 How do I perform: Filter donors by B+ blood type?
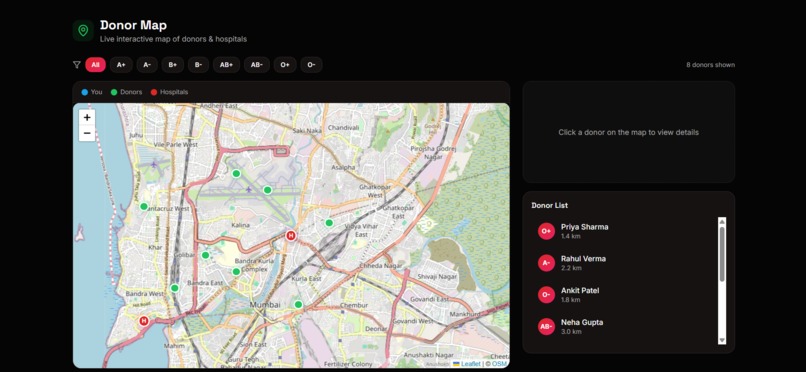point(173,65)
